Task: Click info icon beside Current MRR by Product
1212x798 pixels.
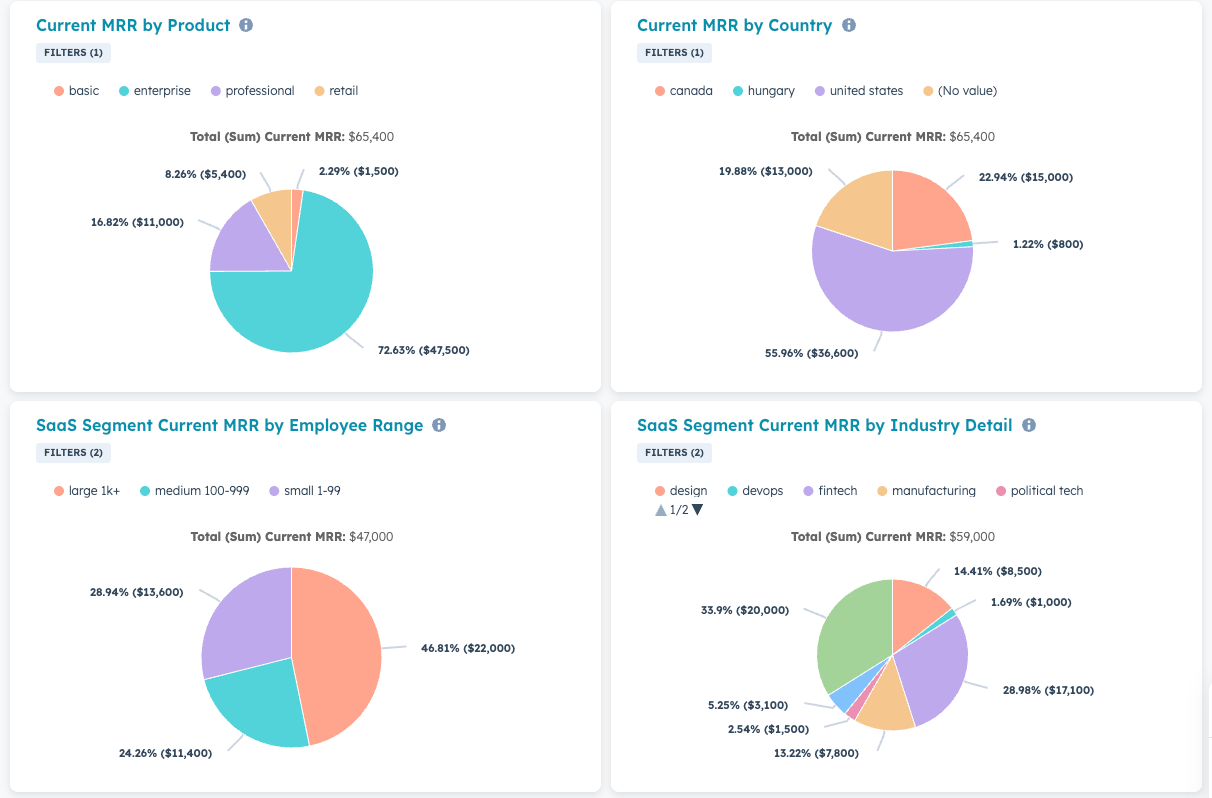Action: tap(246, 25)
